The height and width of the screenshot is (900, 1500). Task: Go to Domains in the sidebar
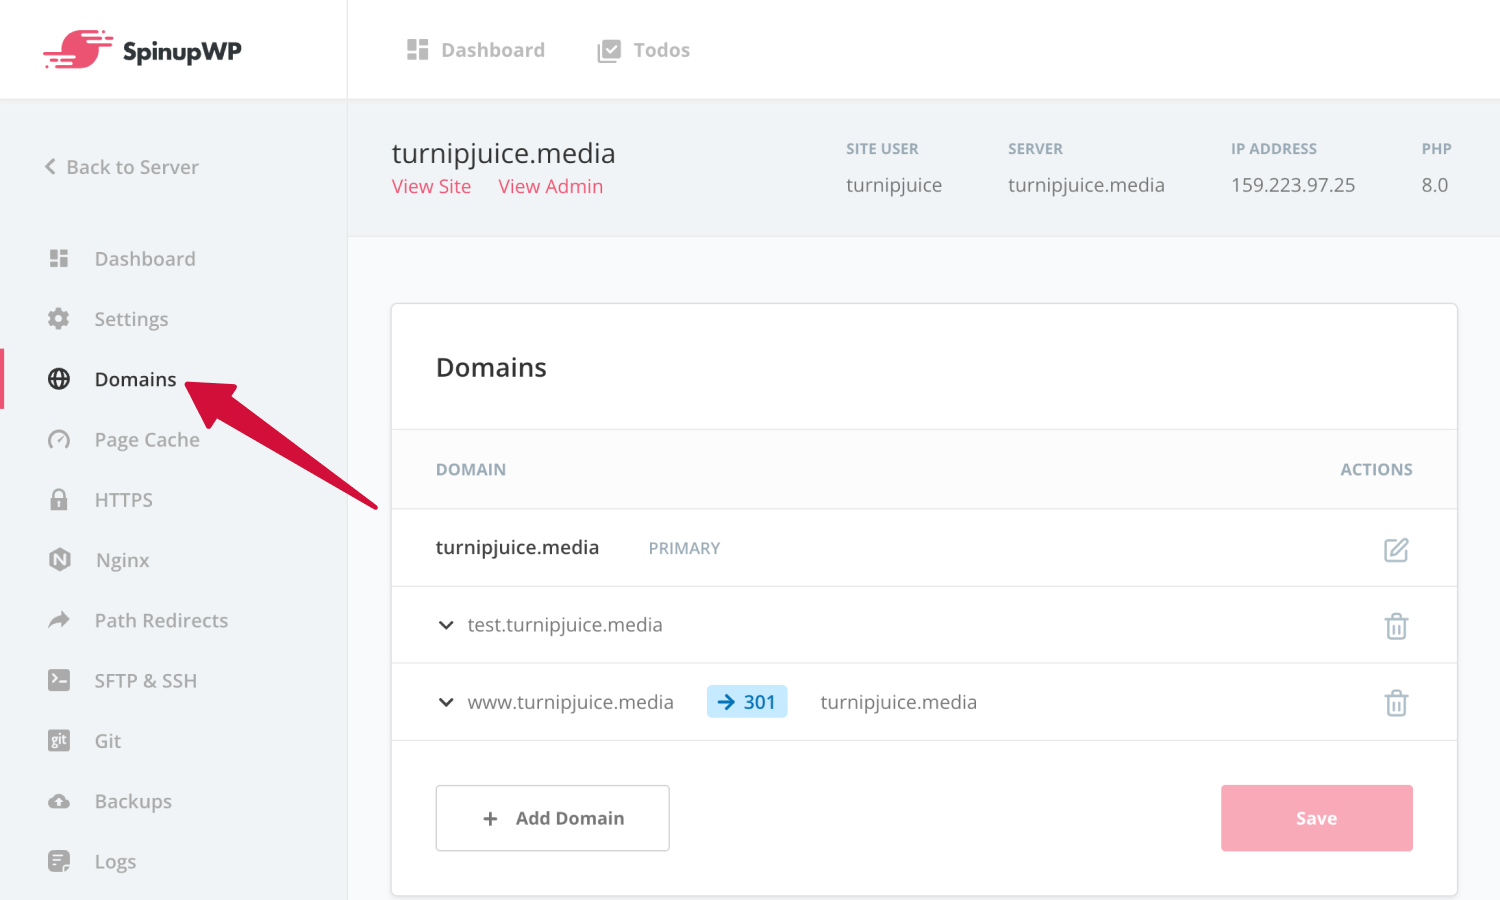135,379
